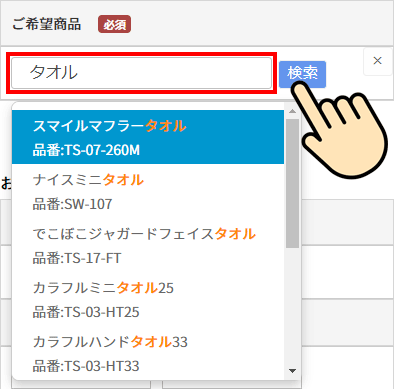The width and height of the screenshot is (394, 389).
Task: Pick カラフルミニタオル25 TS-03-HT25 suggestion
Action: pyautogui.click(x=148, y=300)
